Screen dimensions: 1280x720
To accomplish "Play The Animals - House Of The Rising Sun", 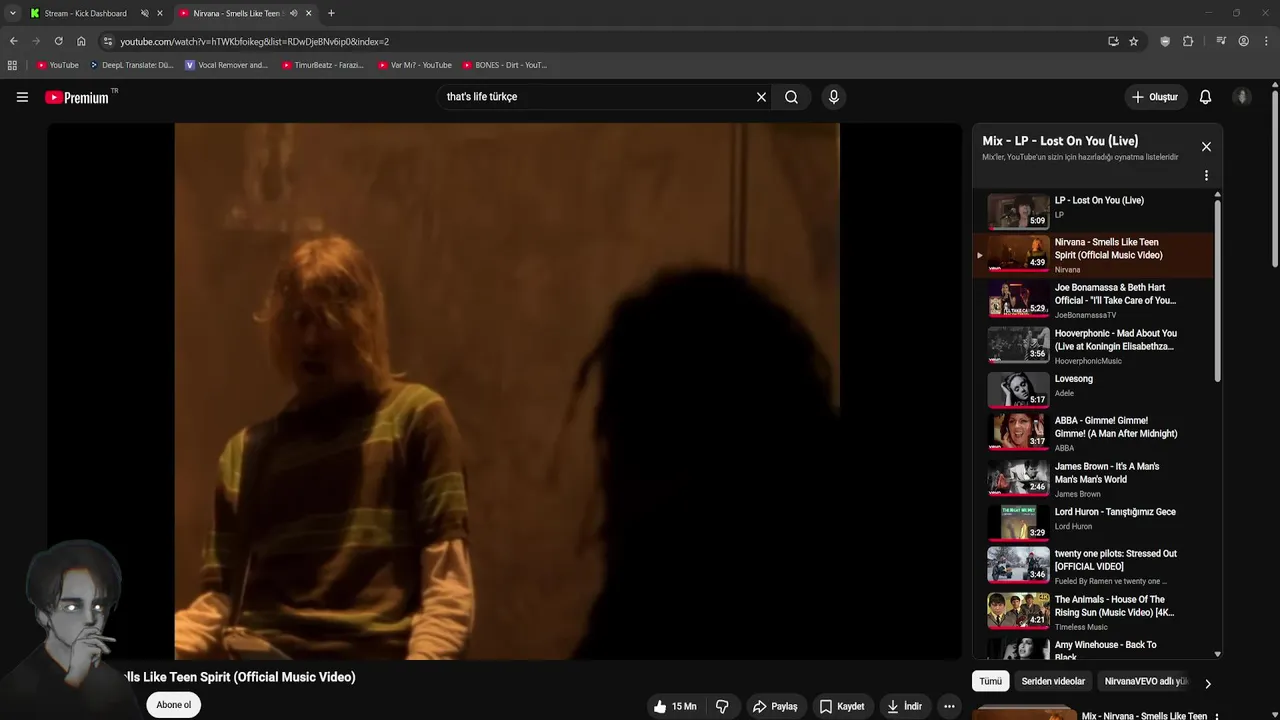I will click(1095, 612).
